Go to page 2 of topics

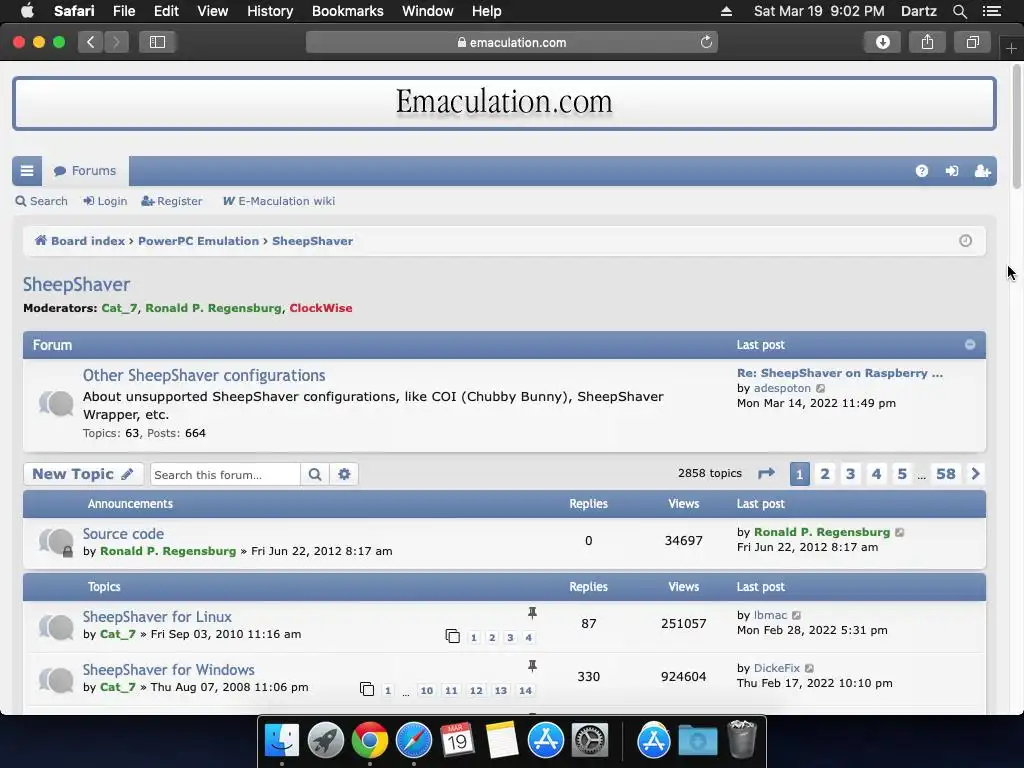825,473
